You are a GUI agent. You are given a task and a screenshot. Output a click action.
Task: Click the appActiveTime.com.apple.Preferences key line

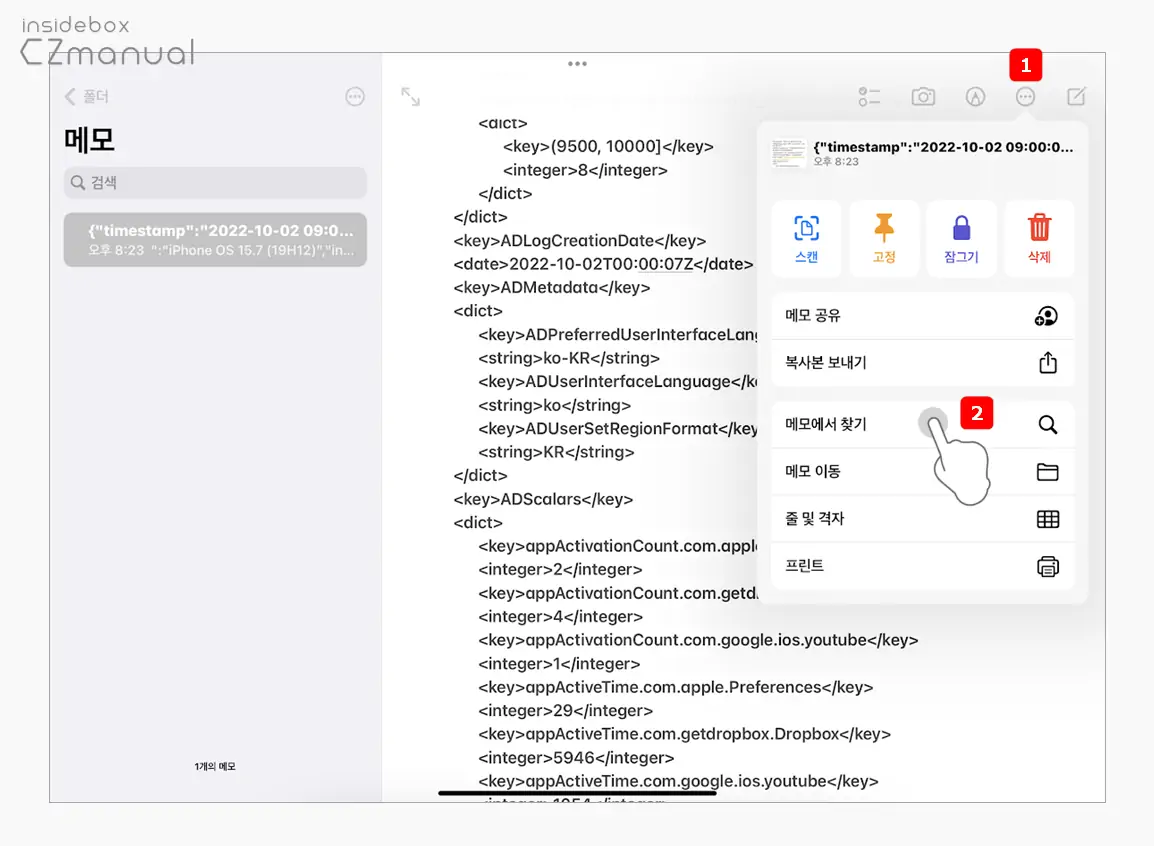tap(676, 687)
